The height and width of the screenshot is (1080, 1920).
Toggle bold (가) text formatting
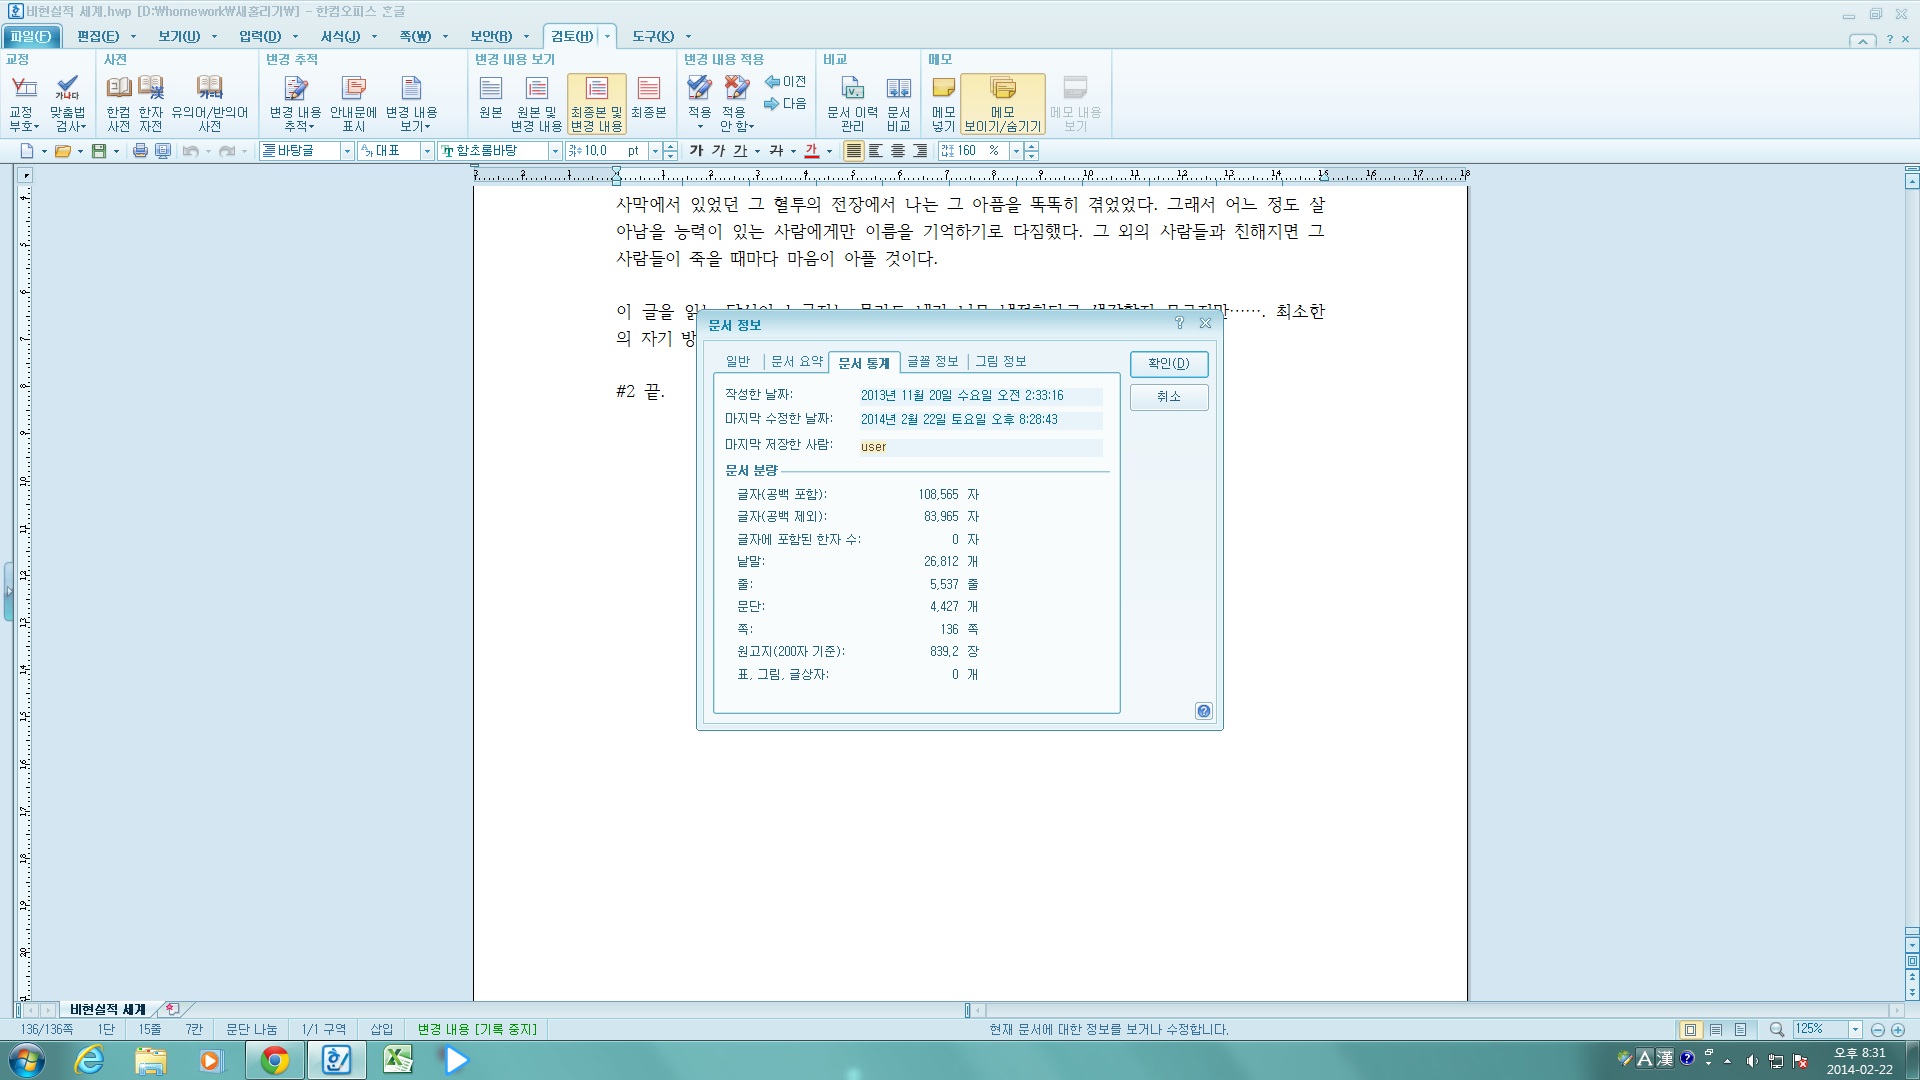(696, 151)
